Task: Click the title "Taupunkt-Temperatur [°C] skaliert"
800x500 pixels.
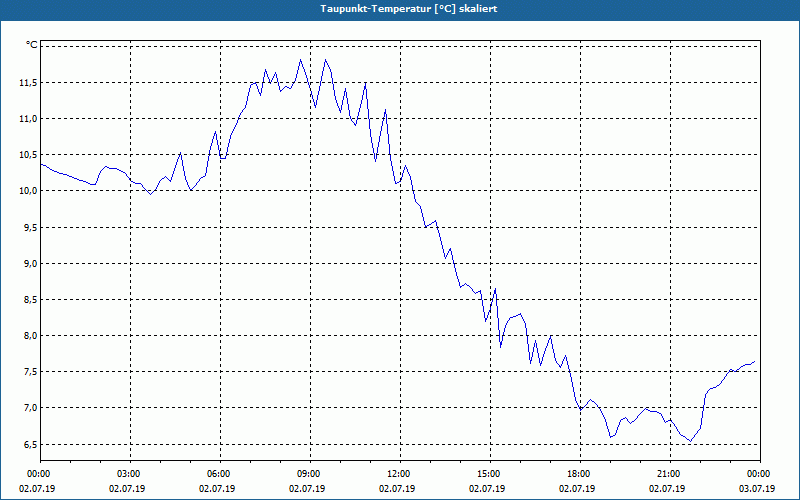Action: (x=409, y=9)
